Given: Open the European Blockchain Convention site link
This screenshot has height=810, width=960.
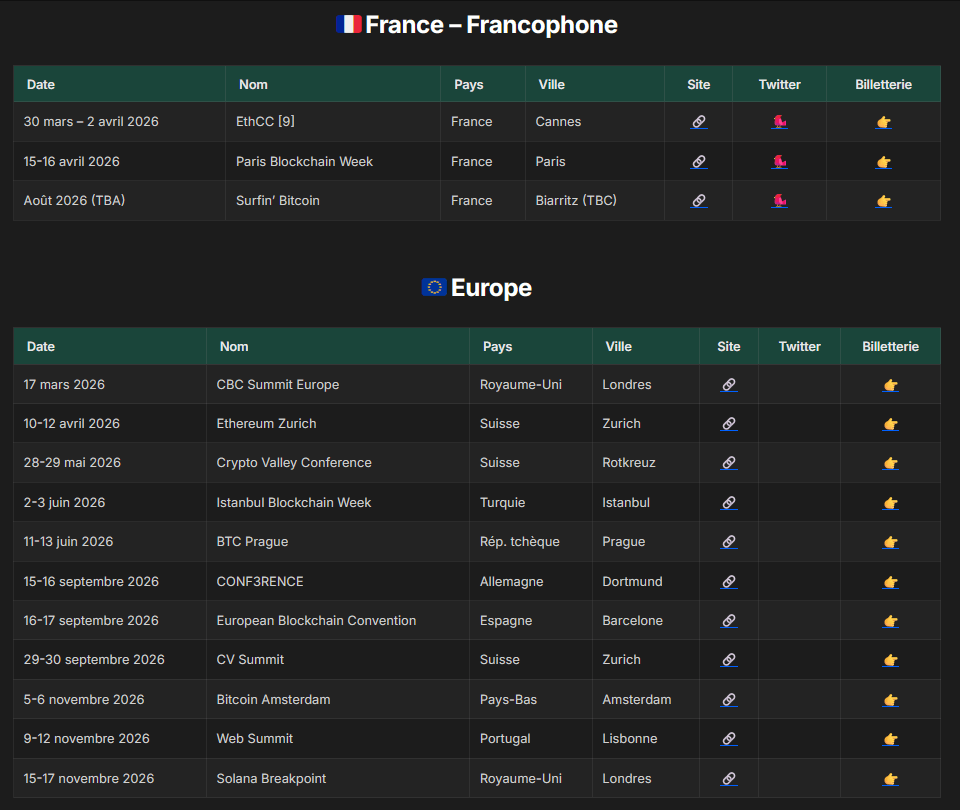Looking at the screenshot, I should [728, 620].
